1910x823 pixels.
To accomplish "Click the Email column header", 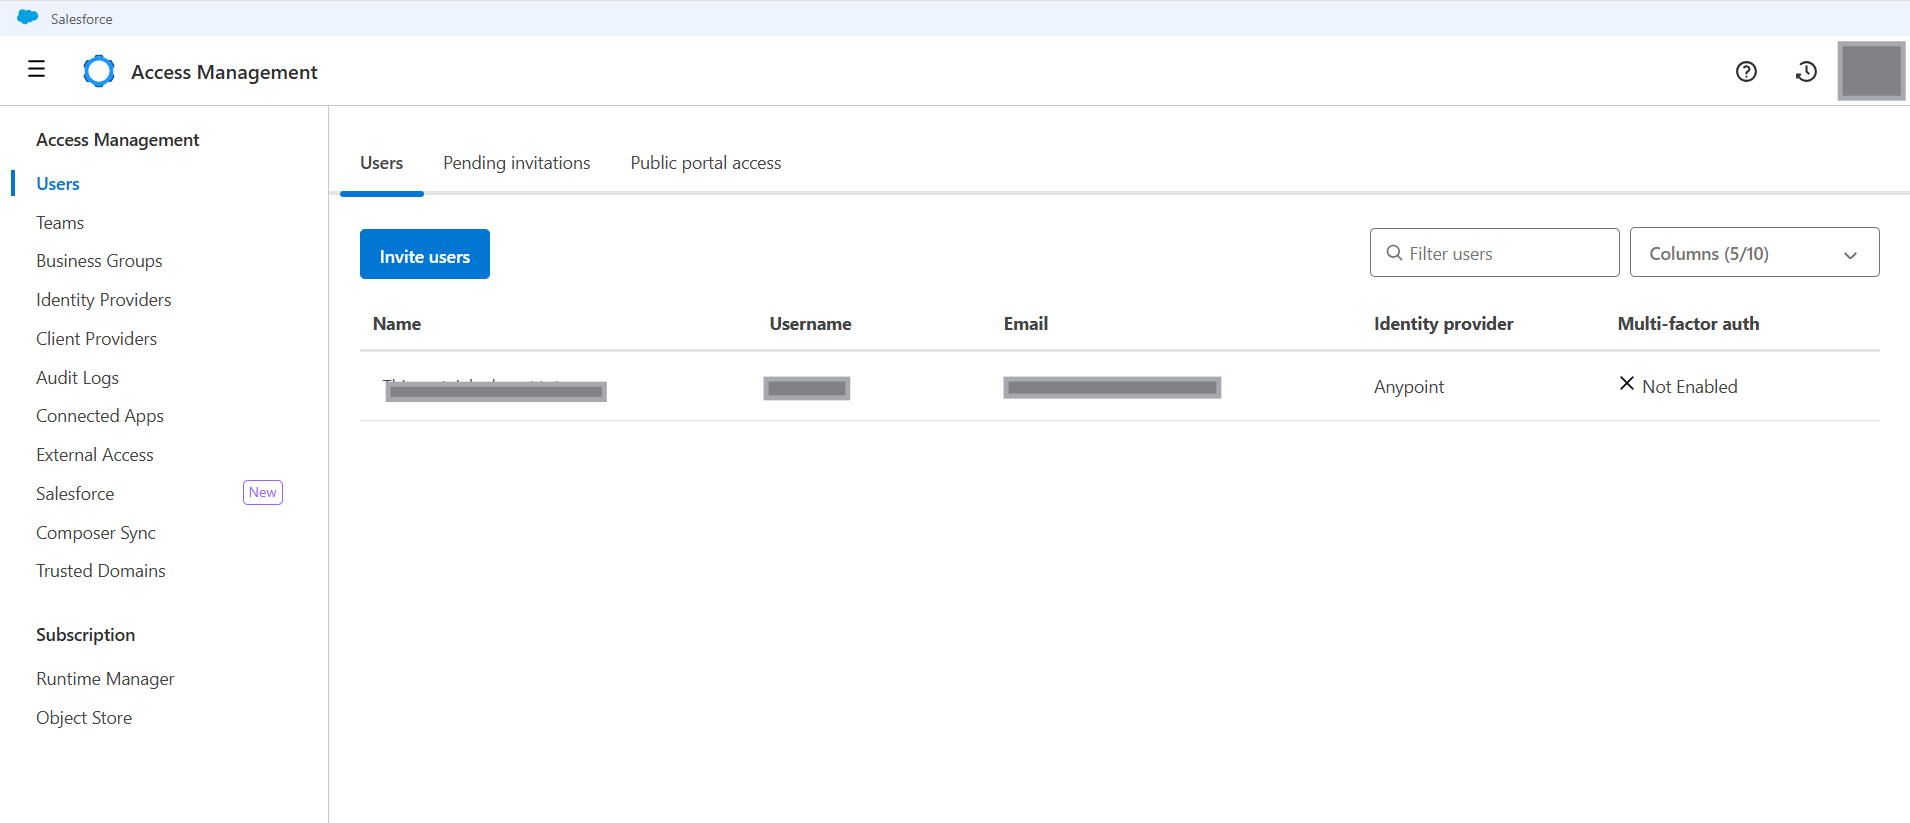I will [1026, 324].
